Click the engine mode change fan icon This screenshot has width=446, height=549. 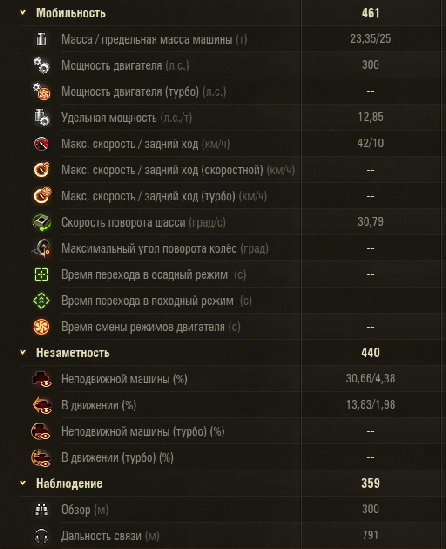pyautogui.click(x=41, y=327)
